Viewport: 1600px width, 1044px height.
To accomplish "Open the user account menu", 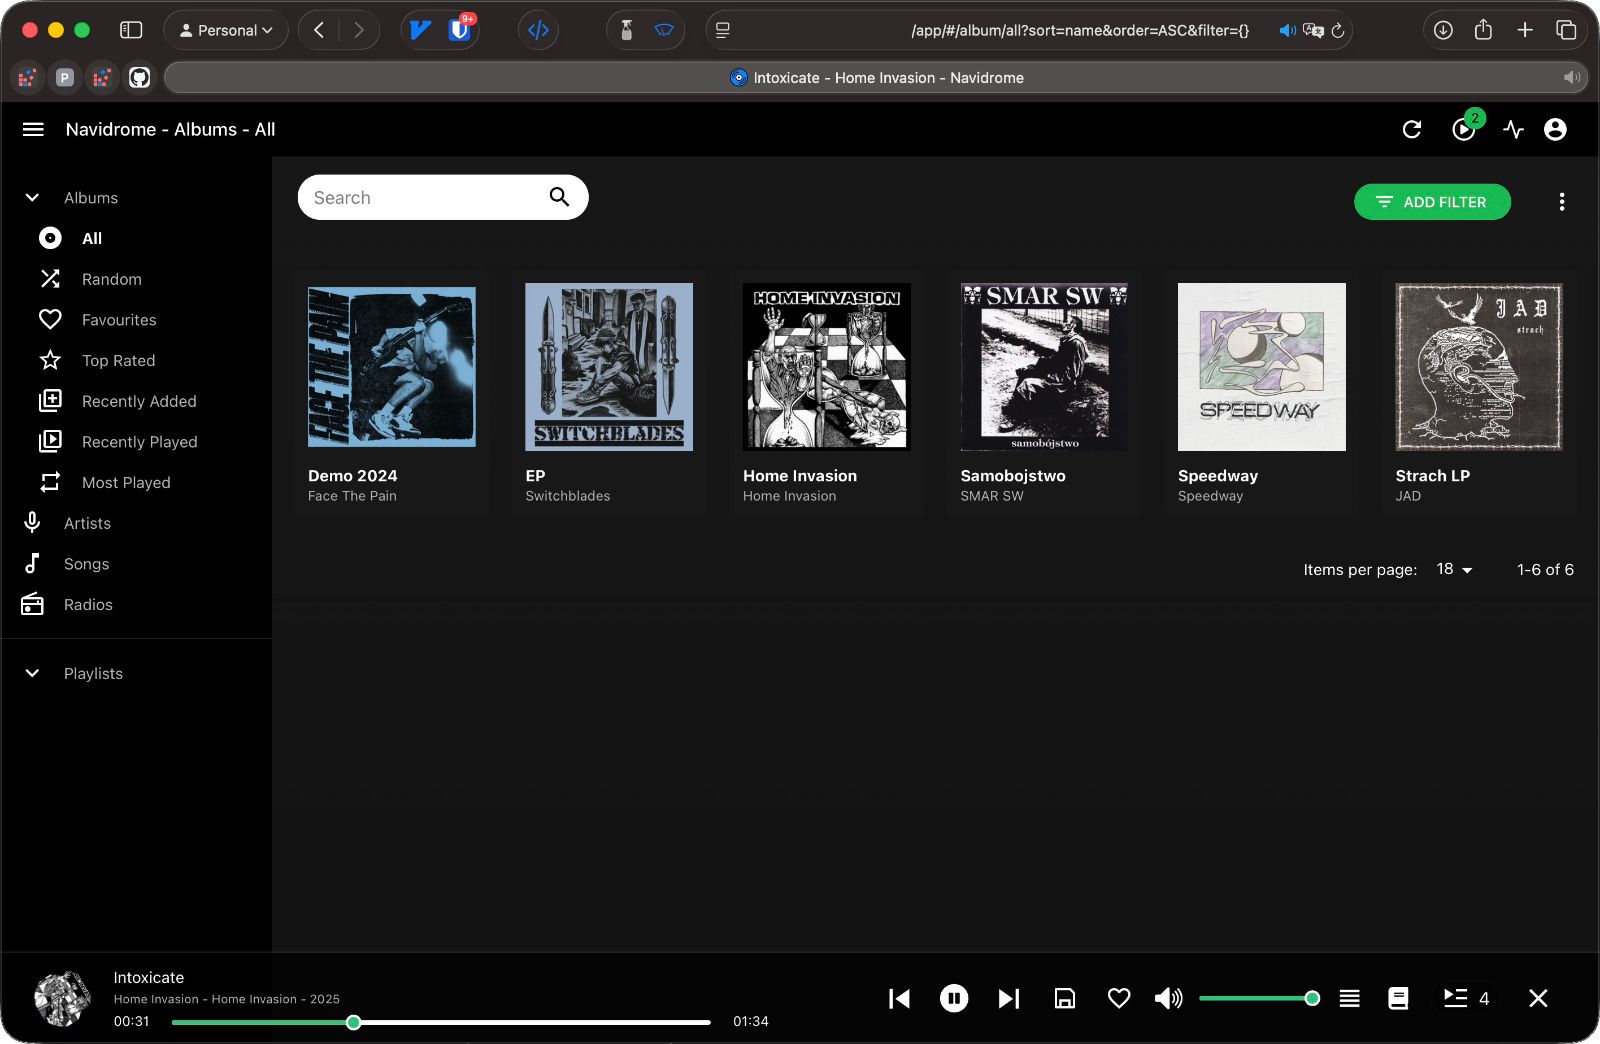I will (x=1555, y=129).
